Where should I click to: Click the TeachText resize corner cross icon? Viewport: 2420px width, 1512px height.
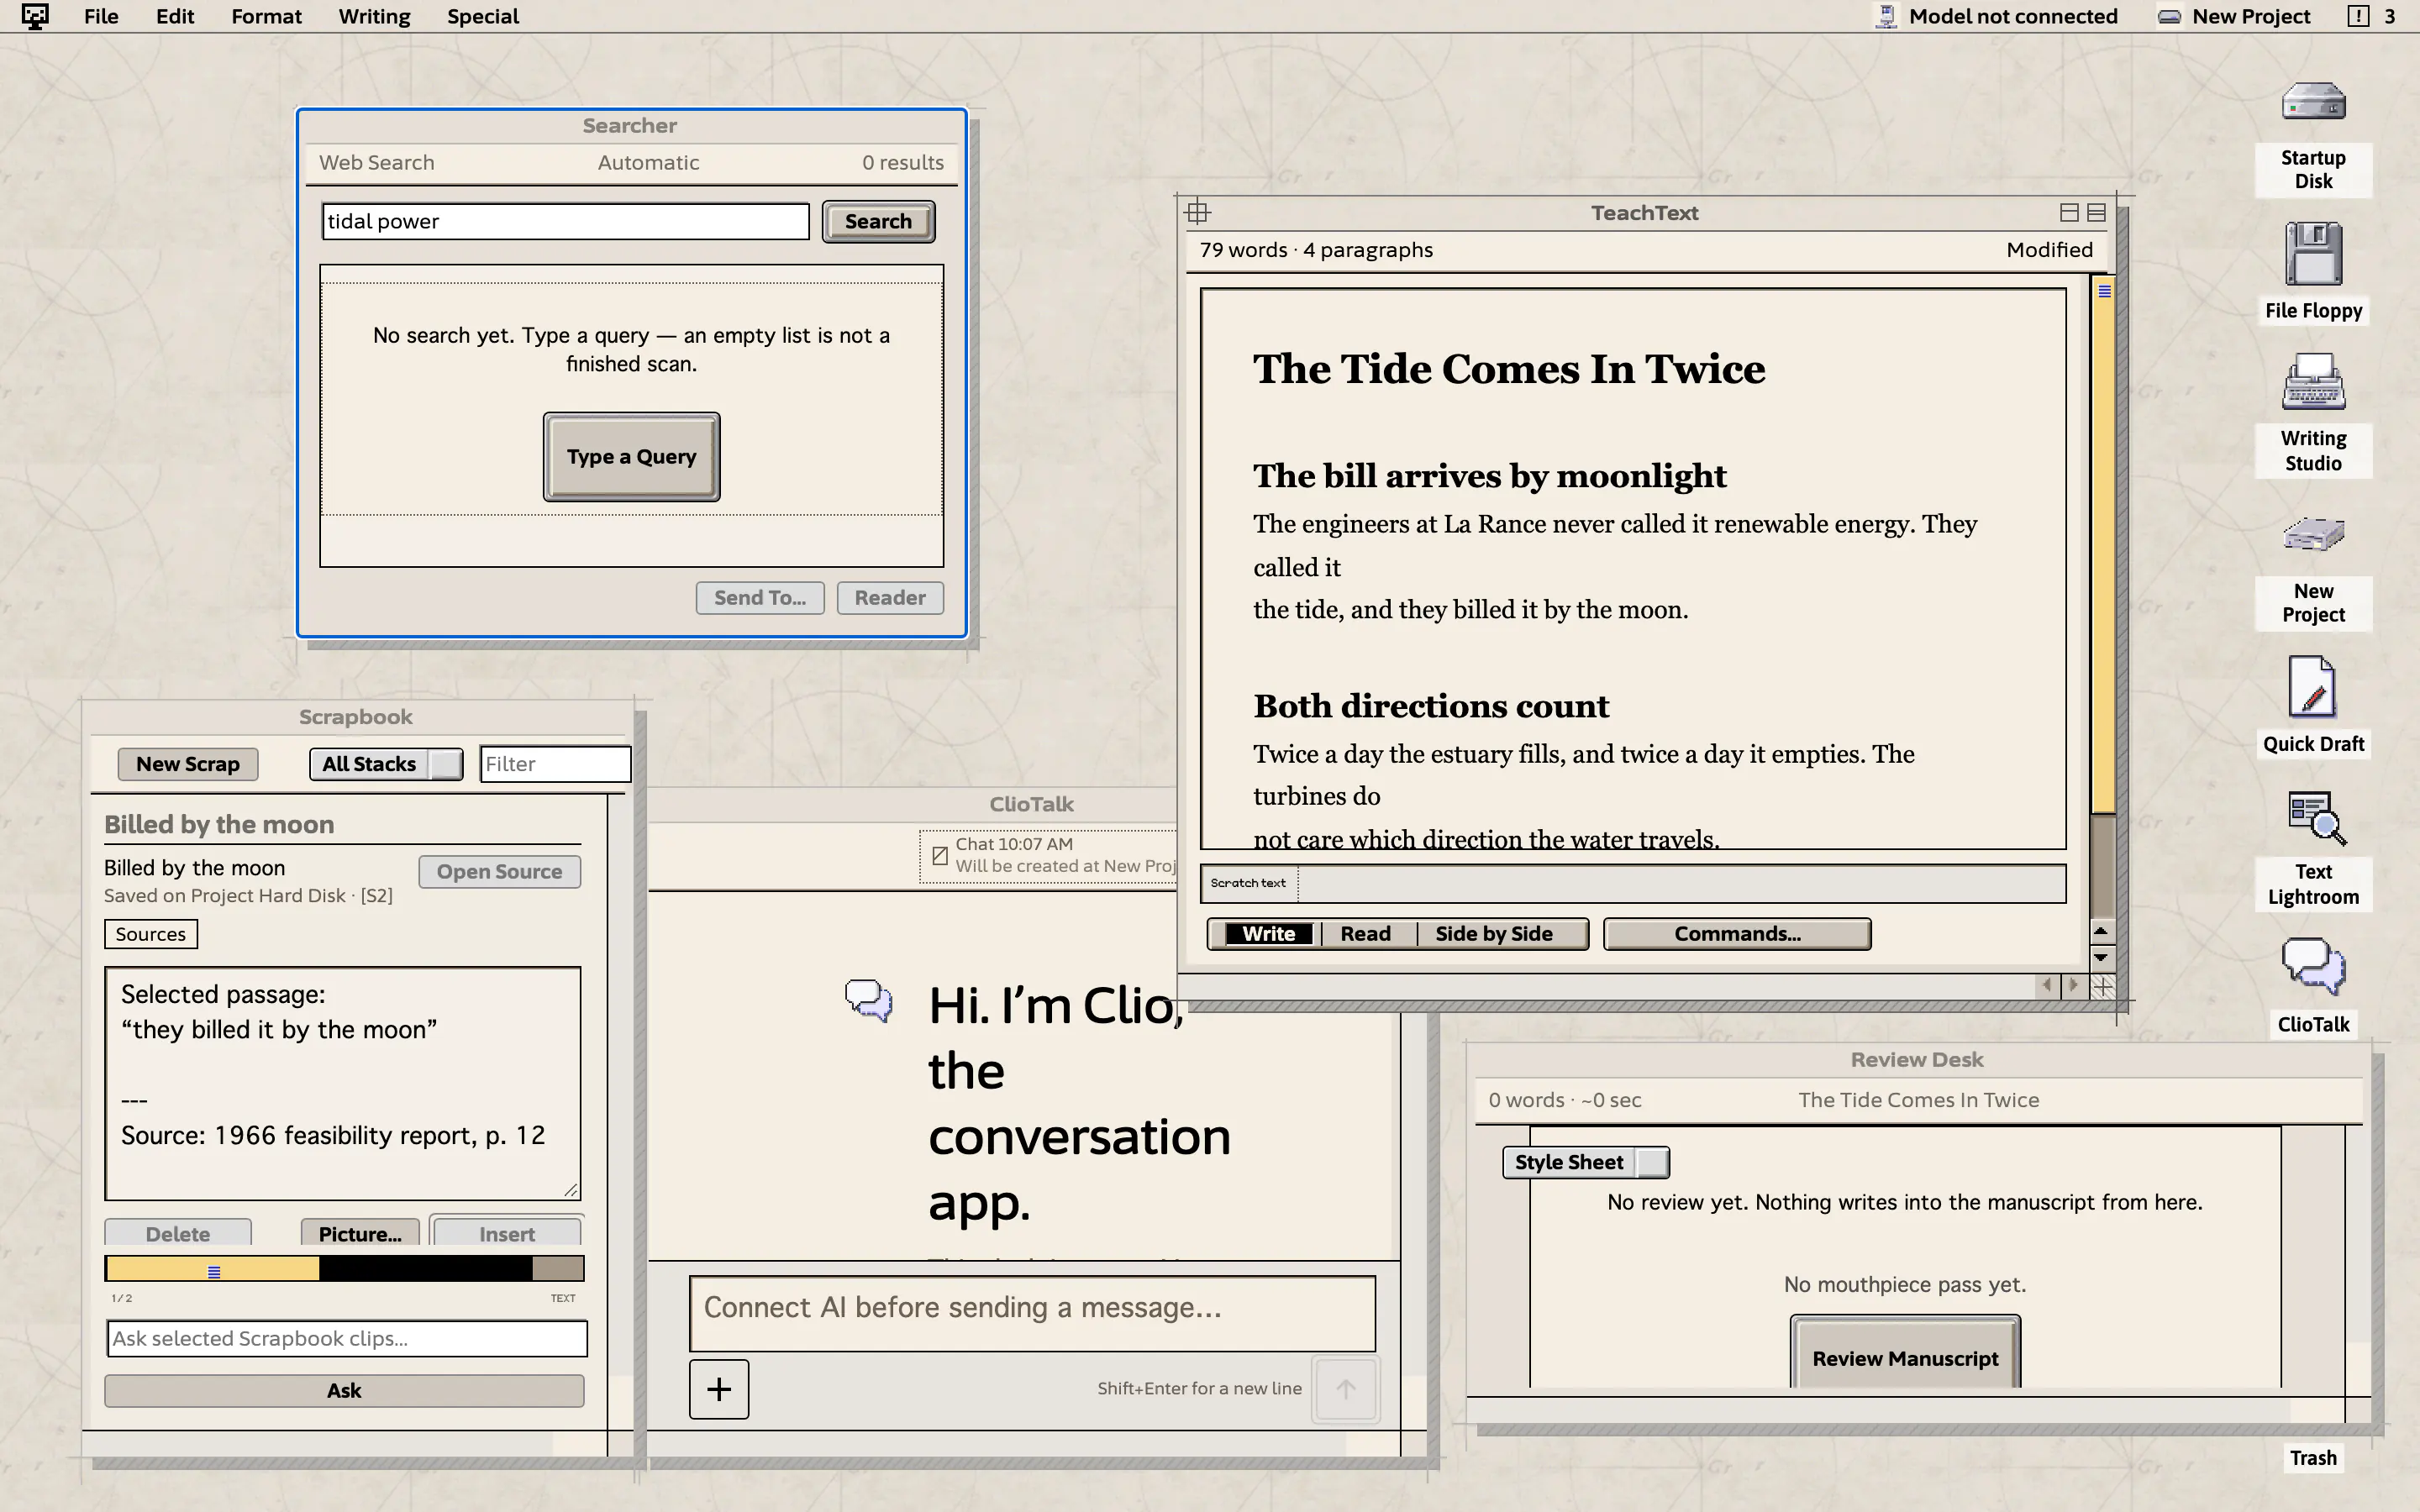[x=2102, y=986]
